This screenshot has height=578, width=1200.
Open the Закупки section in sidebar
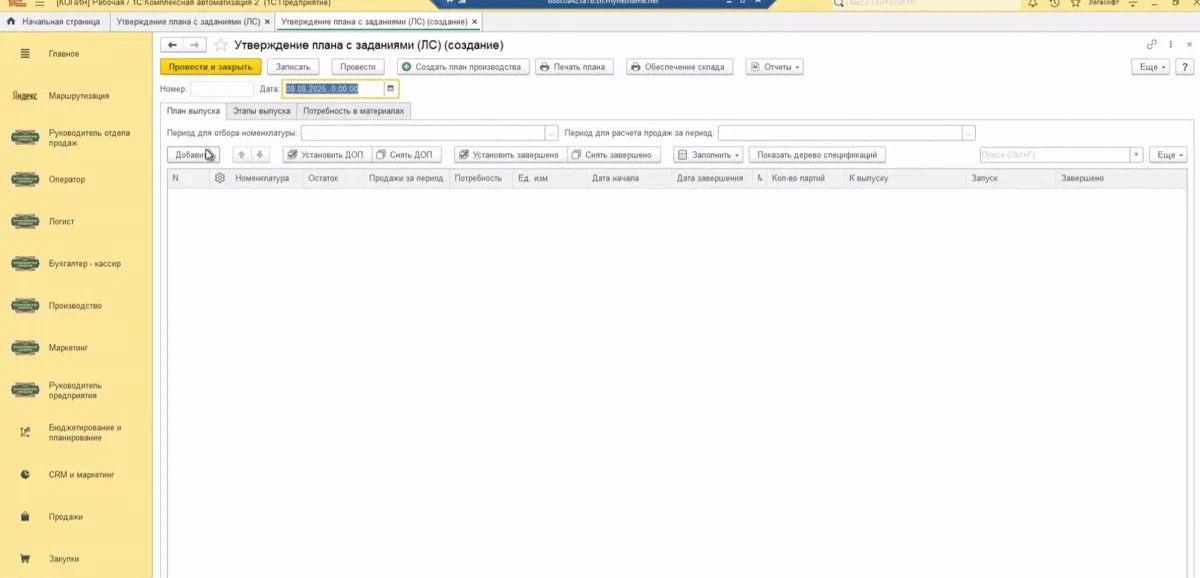click(63, 559)
